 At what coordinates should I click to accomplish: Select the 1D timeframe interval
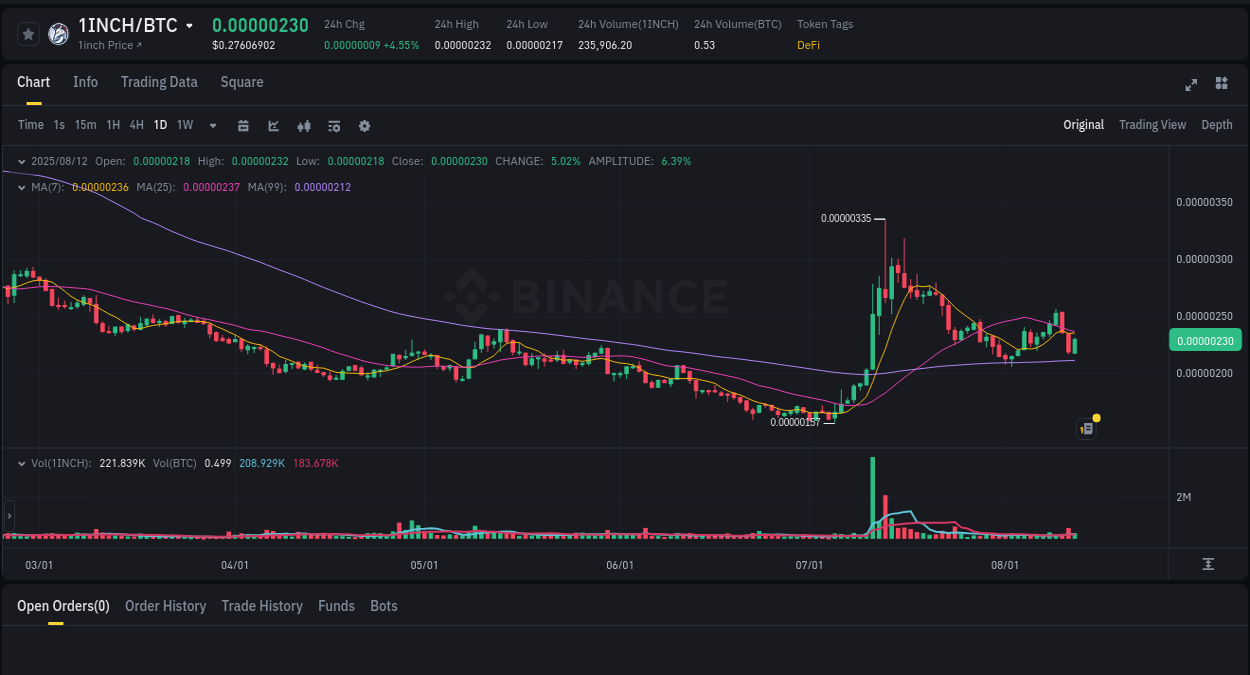click(160, 125)
